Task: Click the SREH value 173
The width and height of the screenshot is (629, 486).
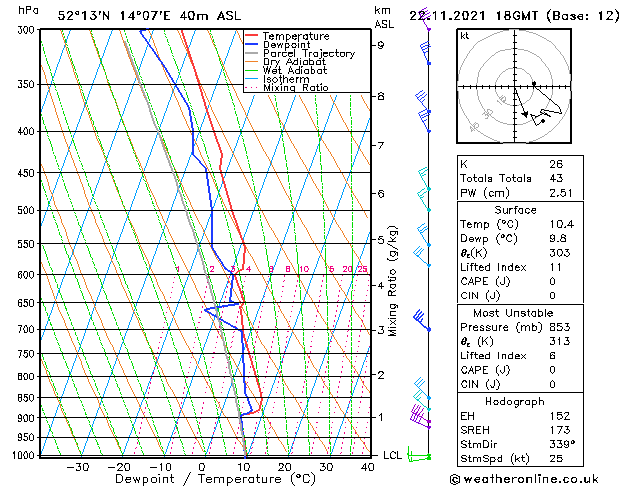Action: [x=560, y=430]
